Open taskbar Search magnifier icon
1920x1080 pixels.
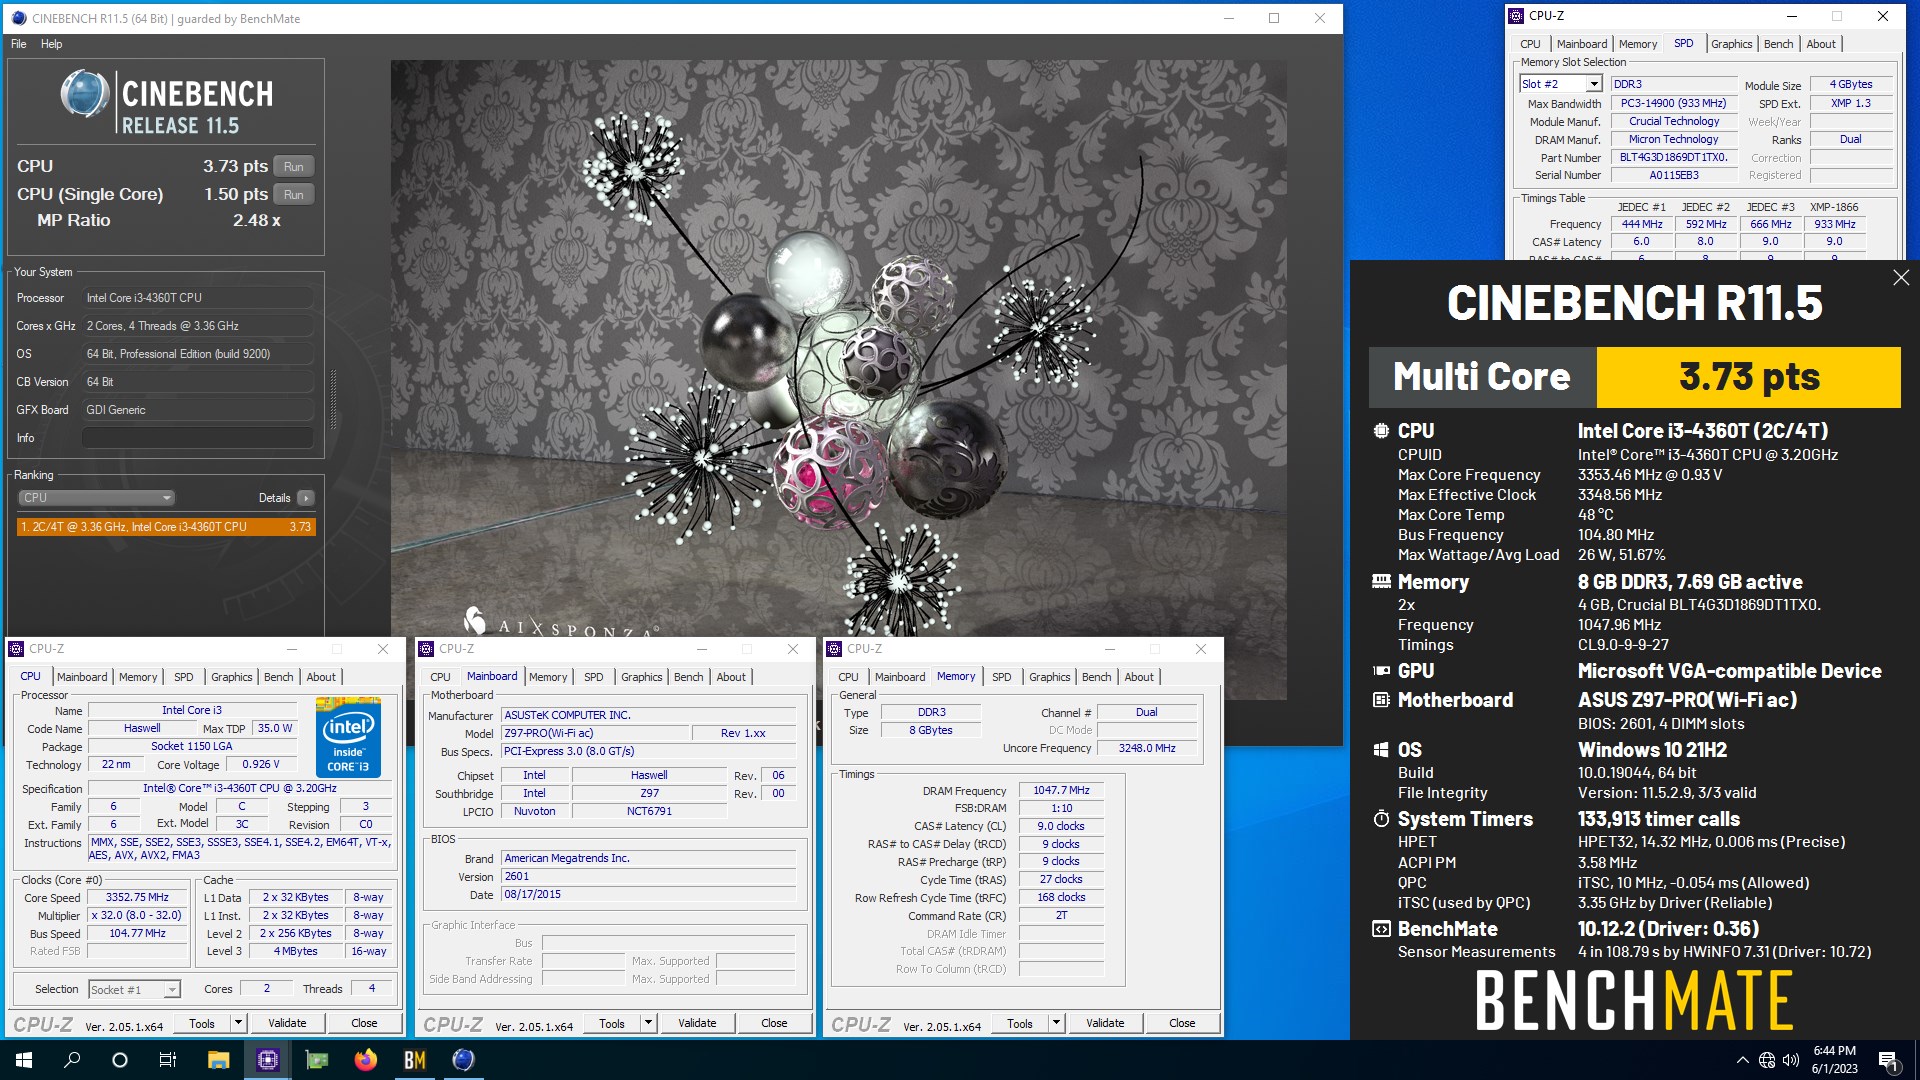pyautogui.click(x=72, y=1060)
